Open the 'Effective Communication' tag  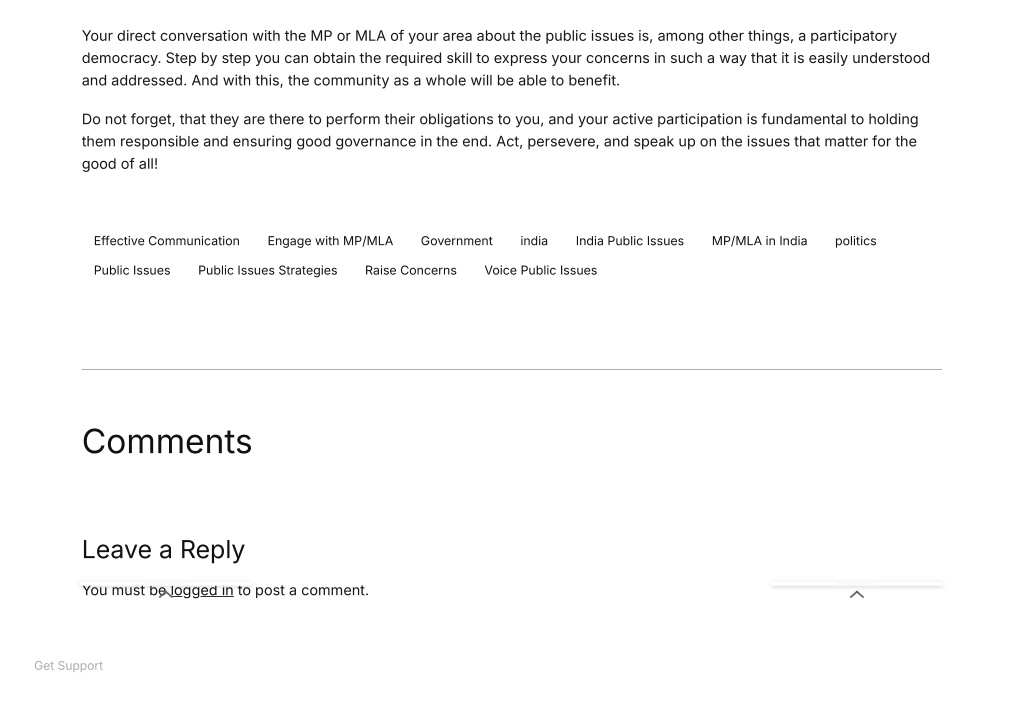(166, 241)
